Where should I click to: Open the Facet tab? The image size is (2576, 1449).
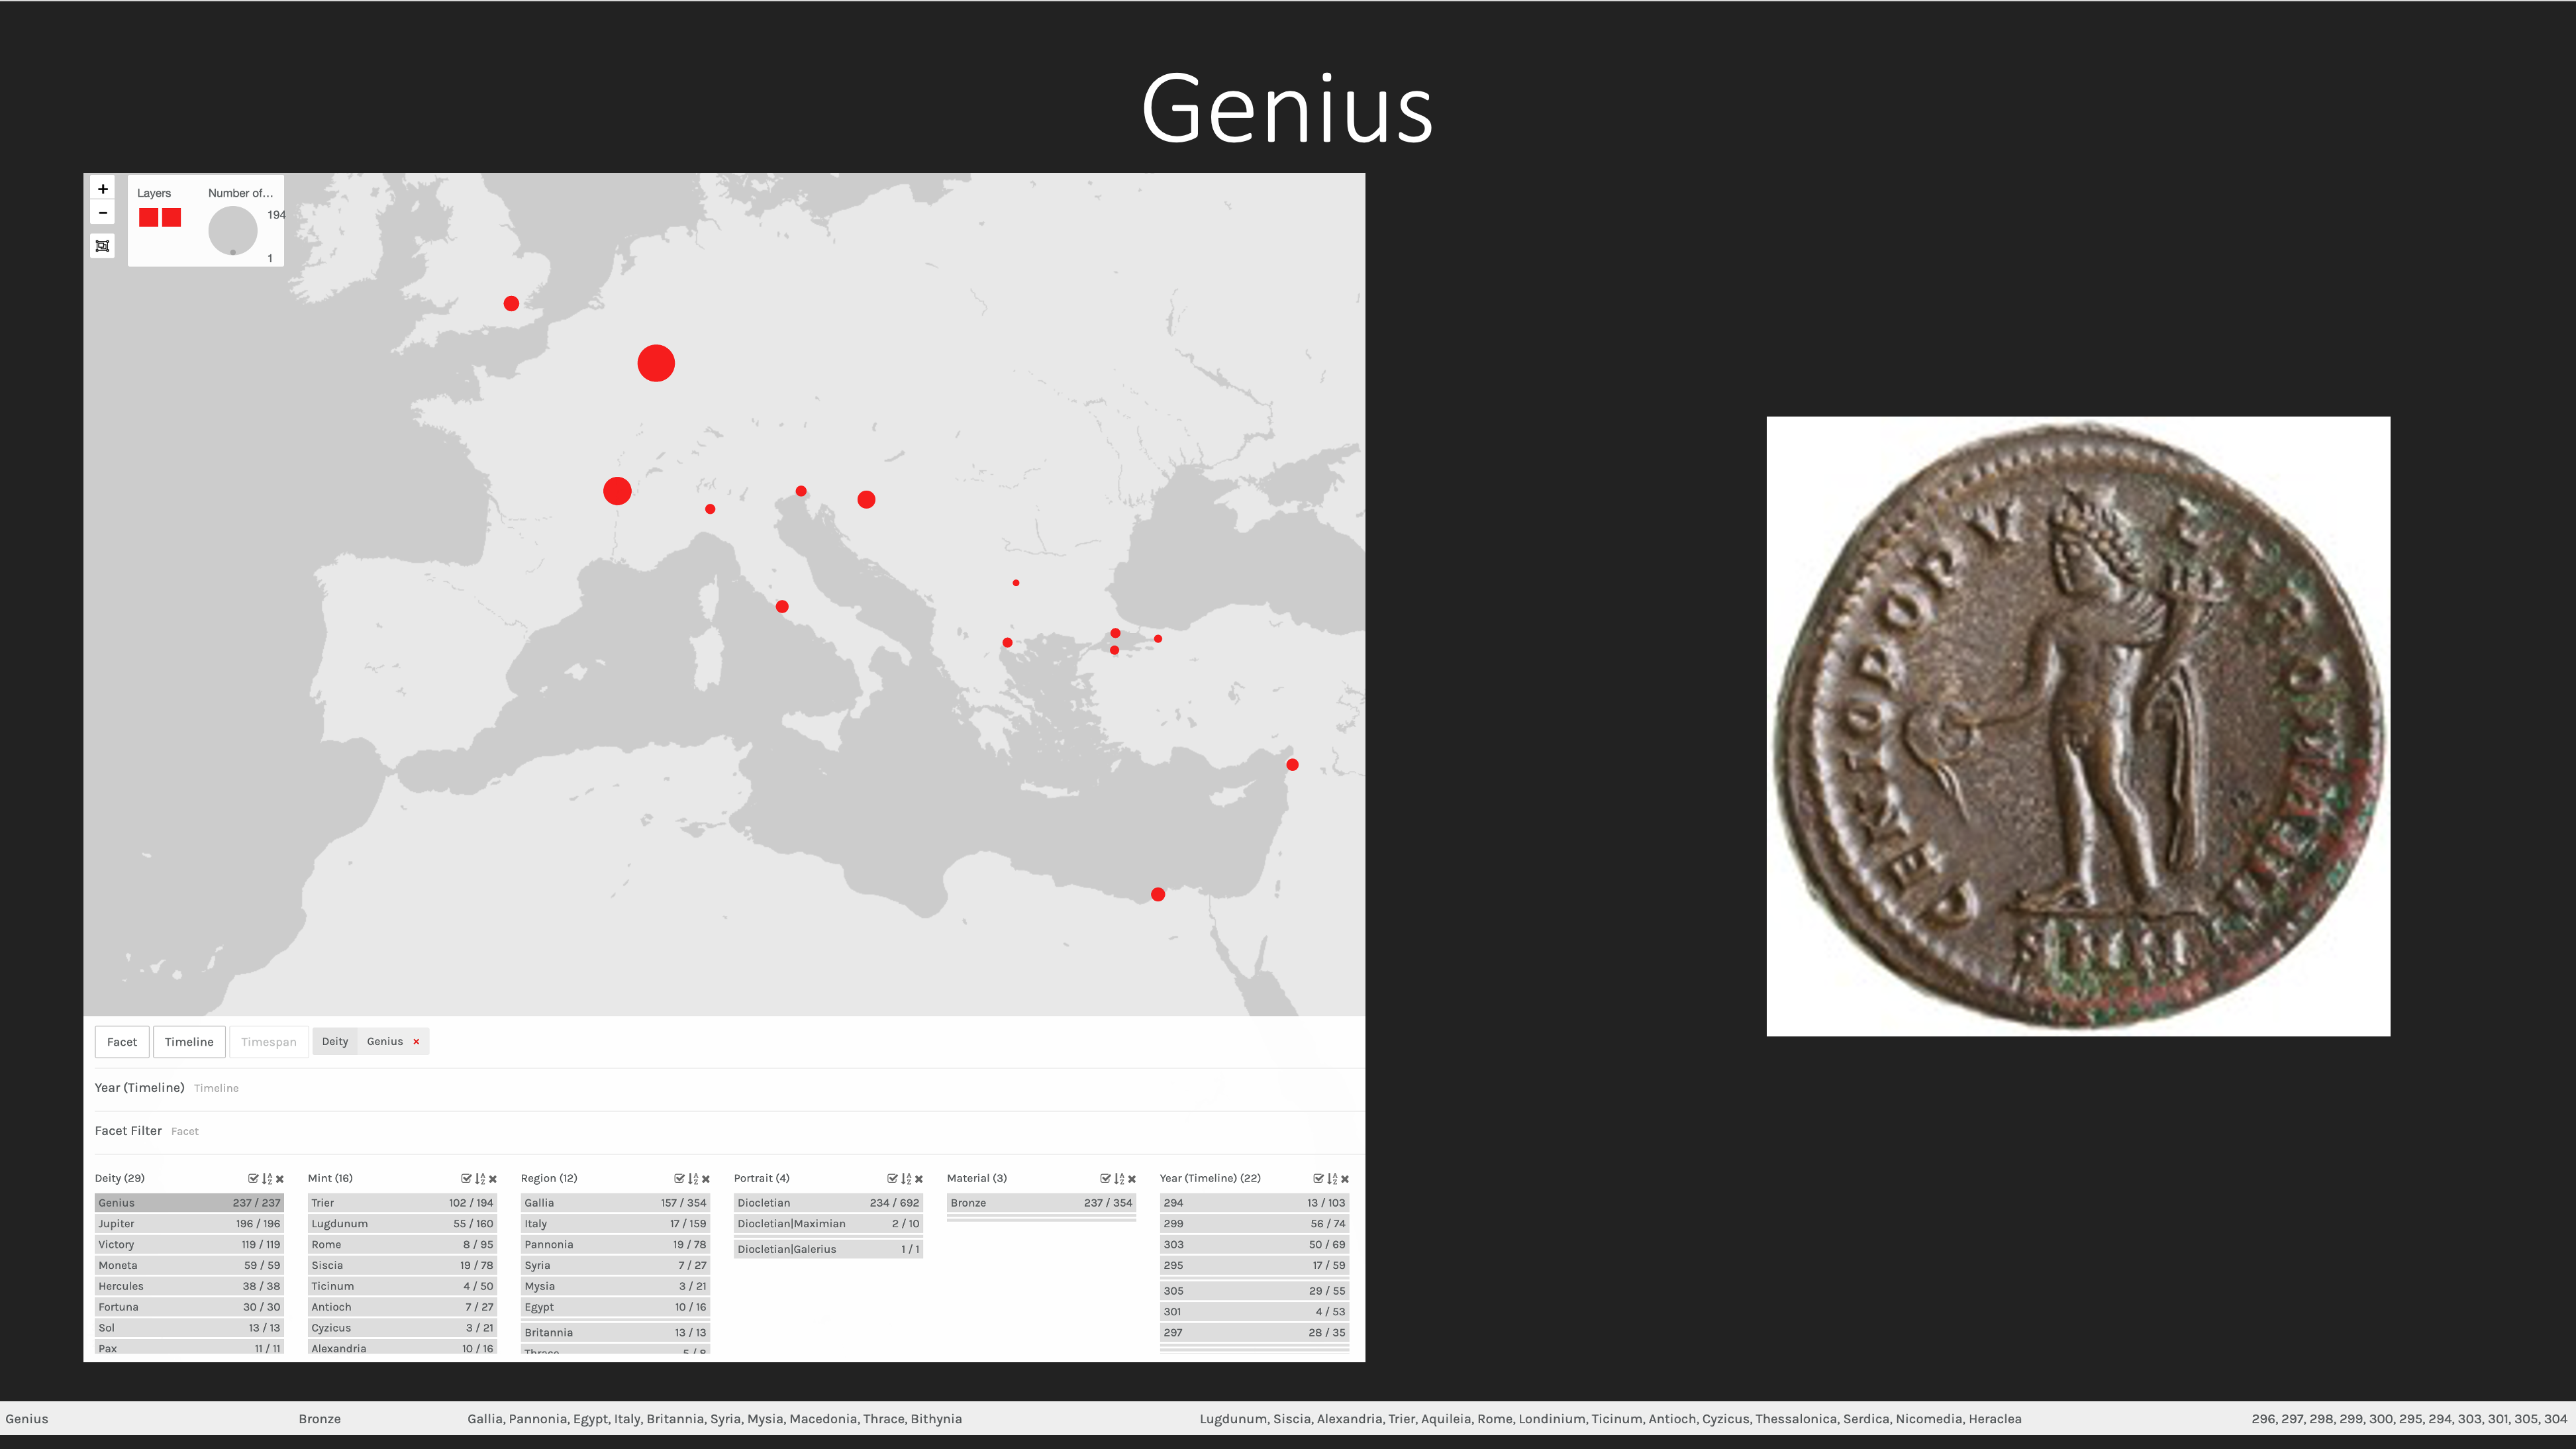click(x=122, y=1042)
